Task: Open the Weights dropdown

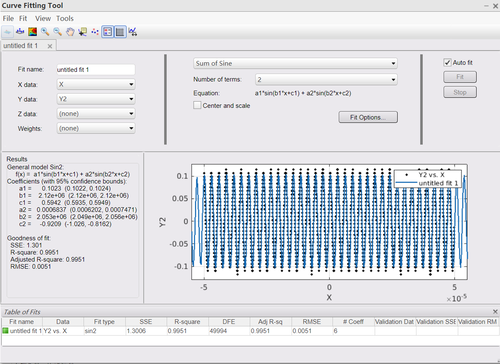Action: click(x=96, y=128)
